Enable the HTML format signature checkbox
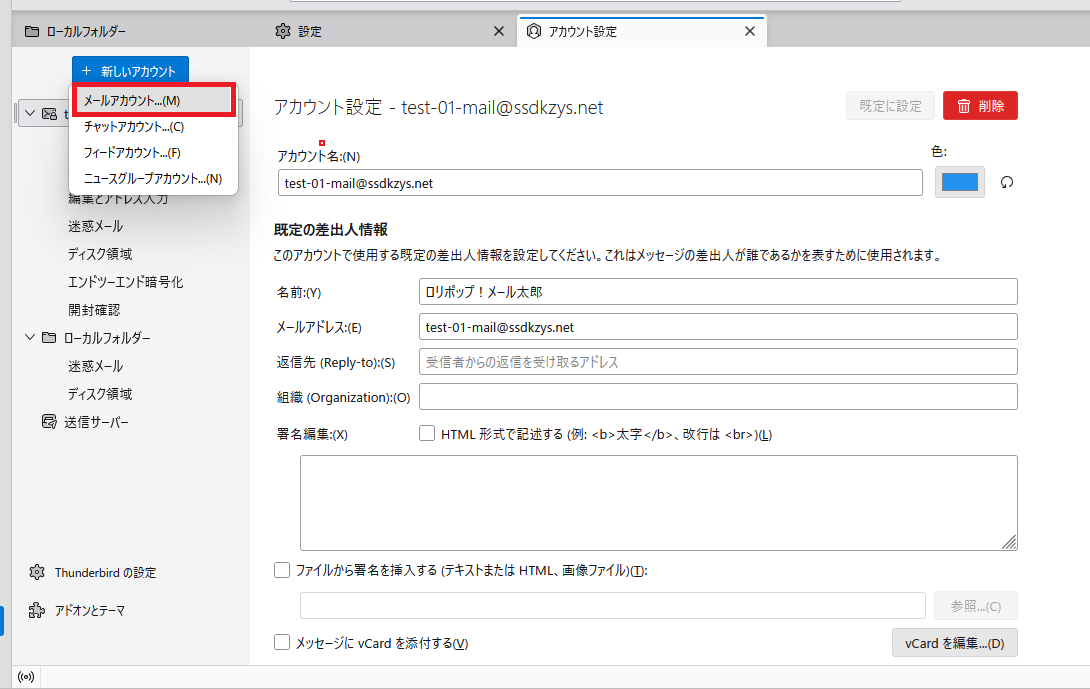The width and height of the screenshot is (1090, 689). click(x=427, y=434)
